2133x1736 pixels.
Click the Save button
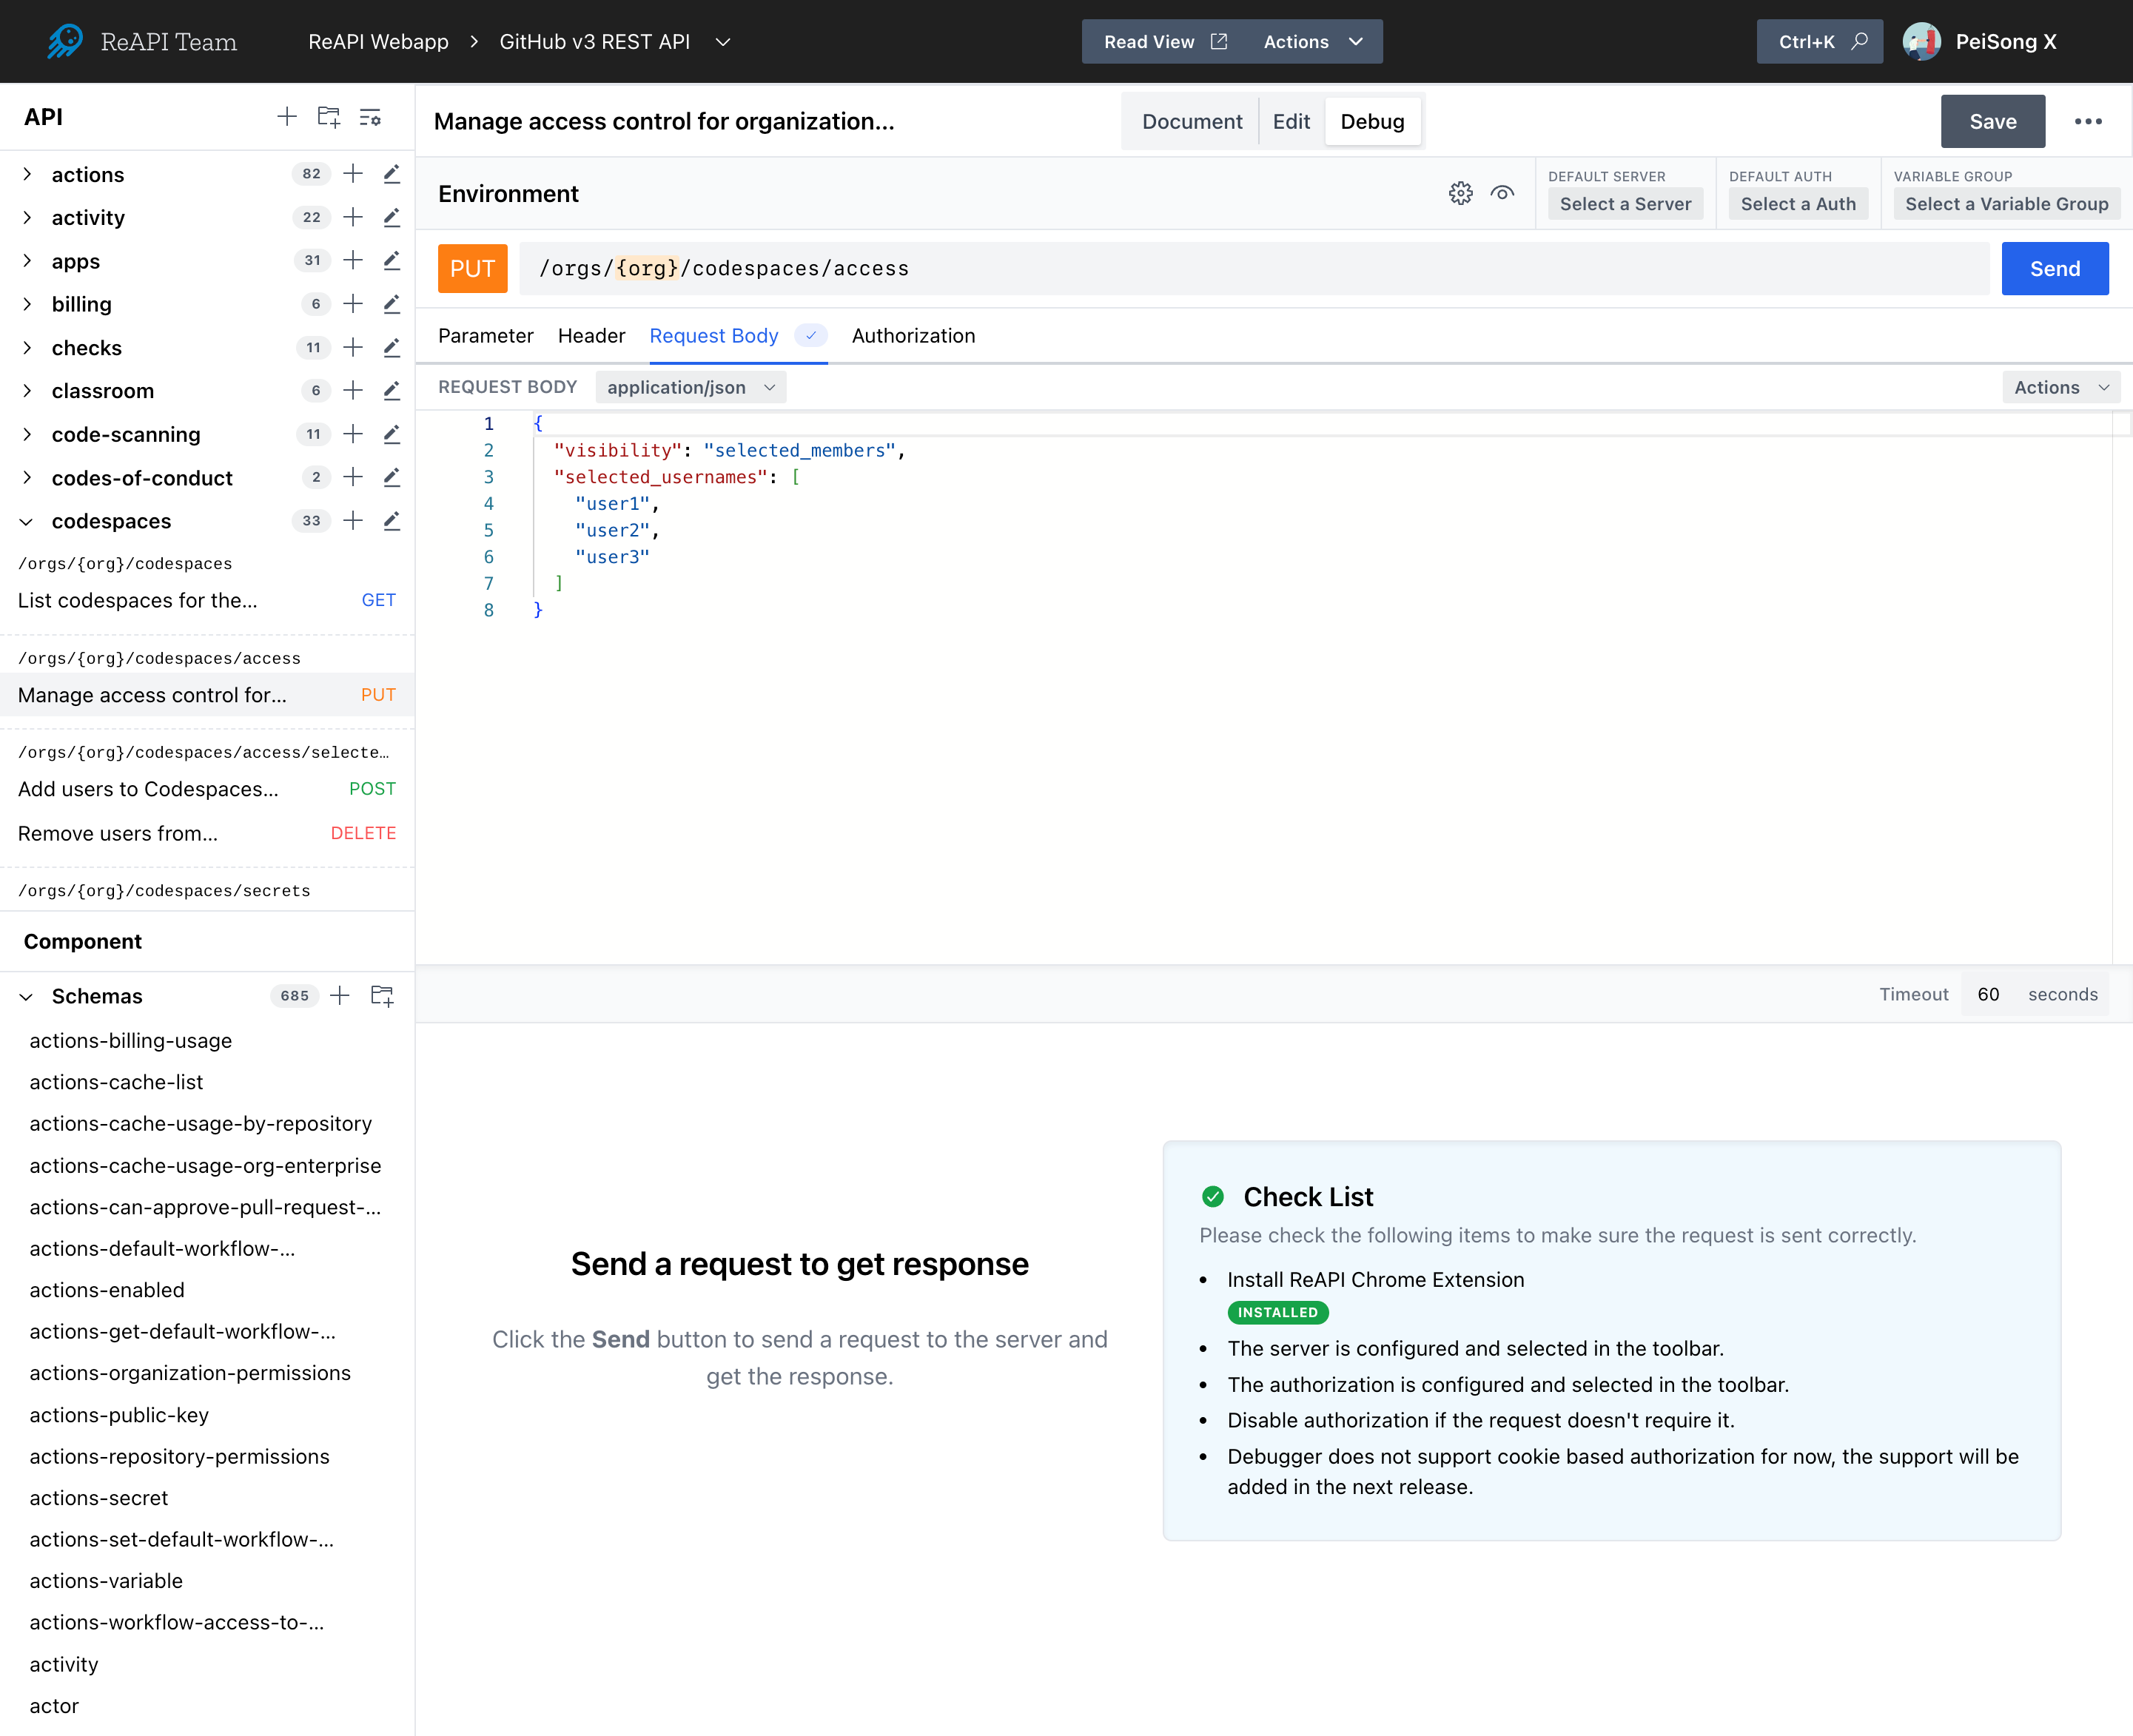1992,122
